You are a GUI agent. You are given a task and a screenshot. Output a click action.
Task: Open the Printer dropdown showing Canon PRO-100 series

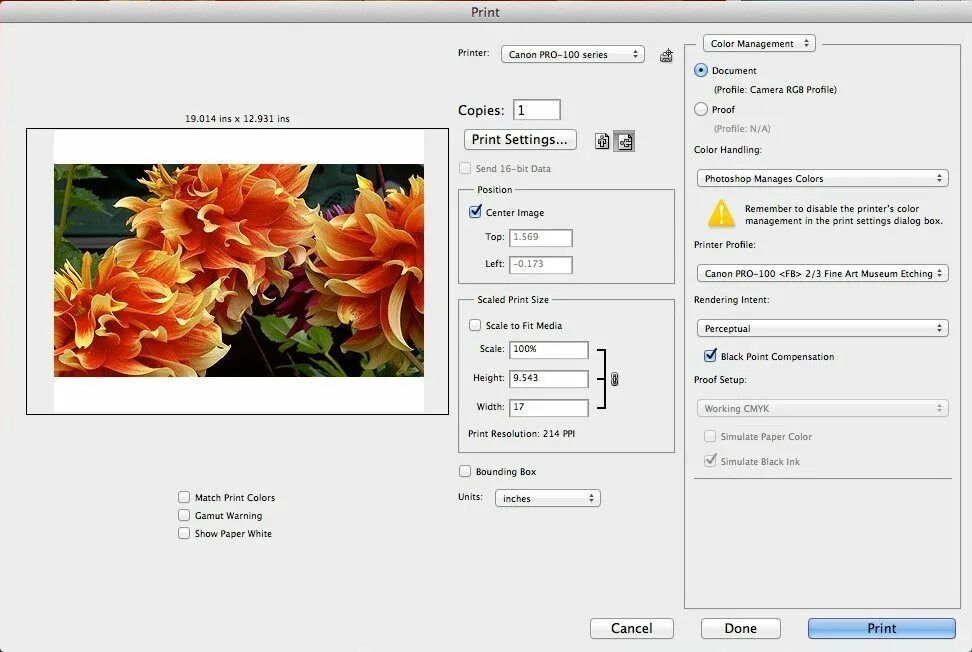(x=573, y=55)
